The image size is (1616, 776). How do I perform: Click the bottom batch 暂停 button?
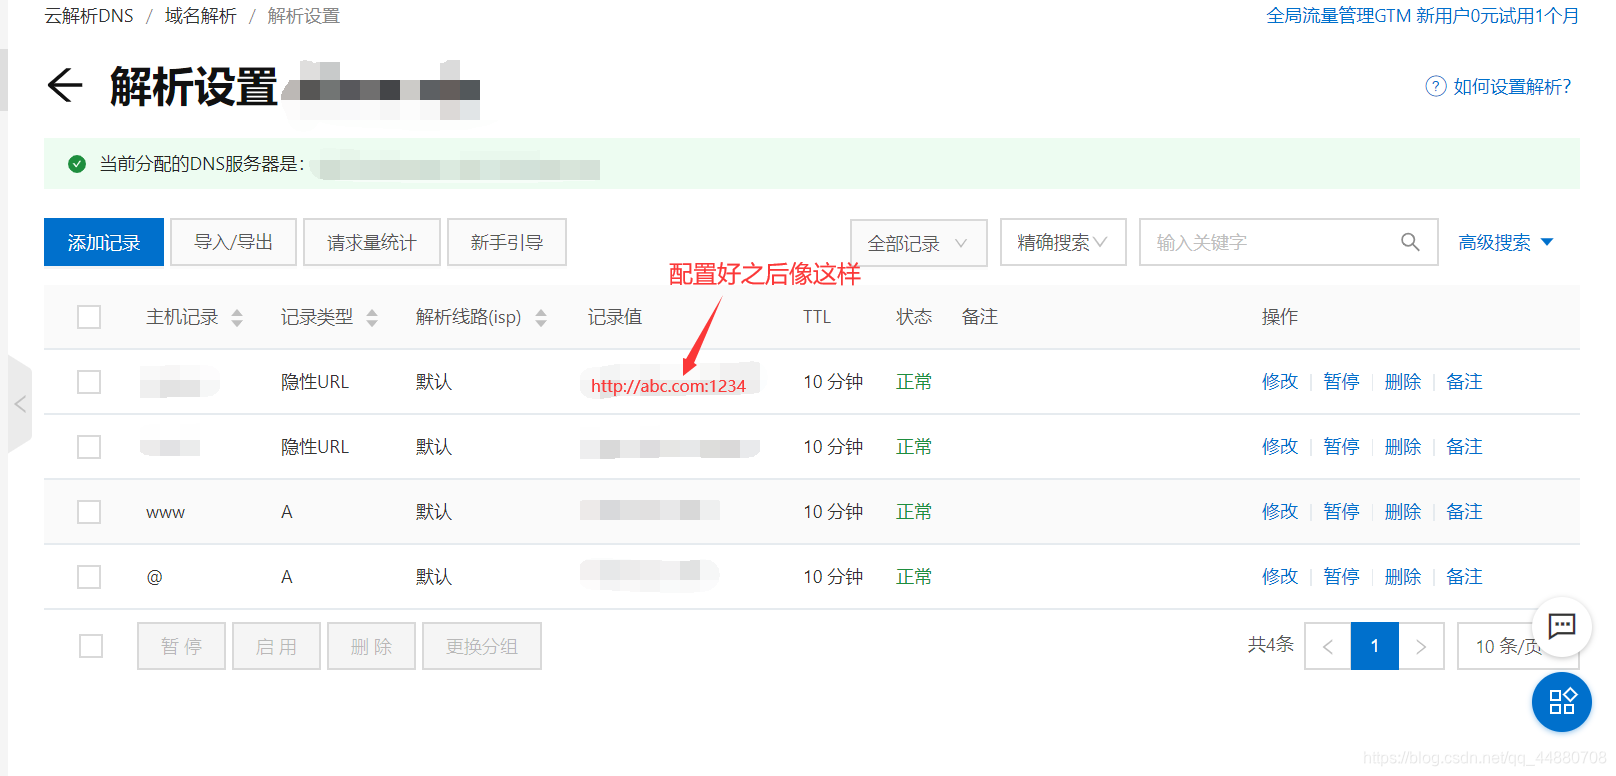[x=182, y=646]
